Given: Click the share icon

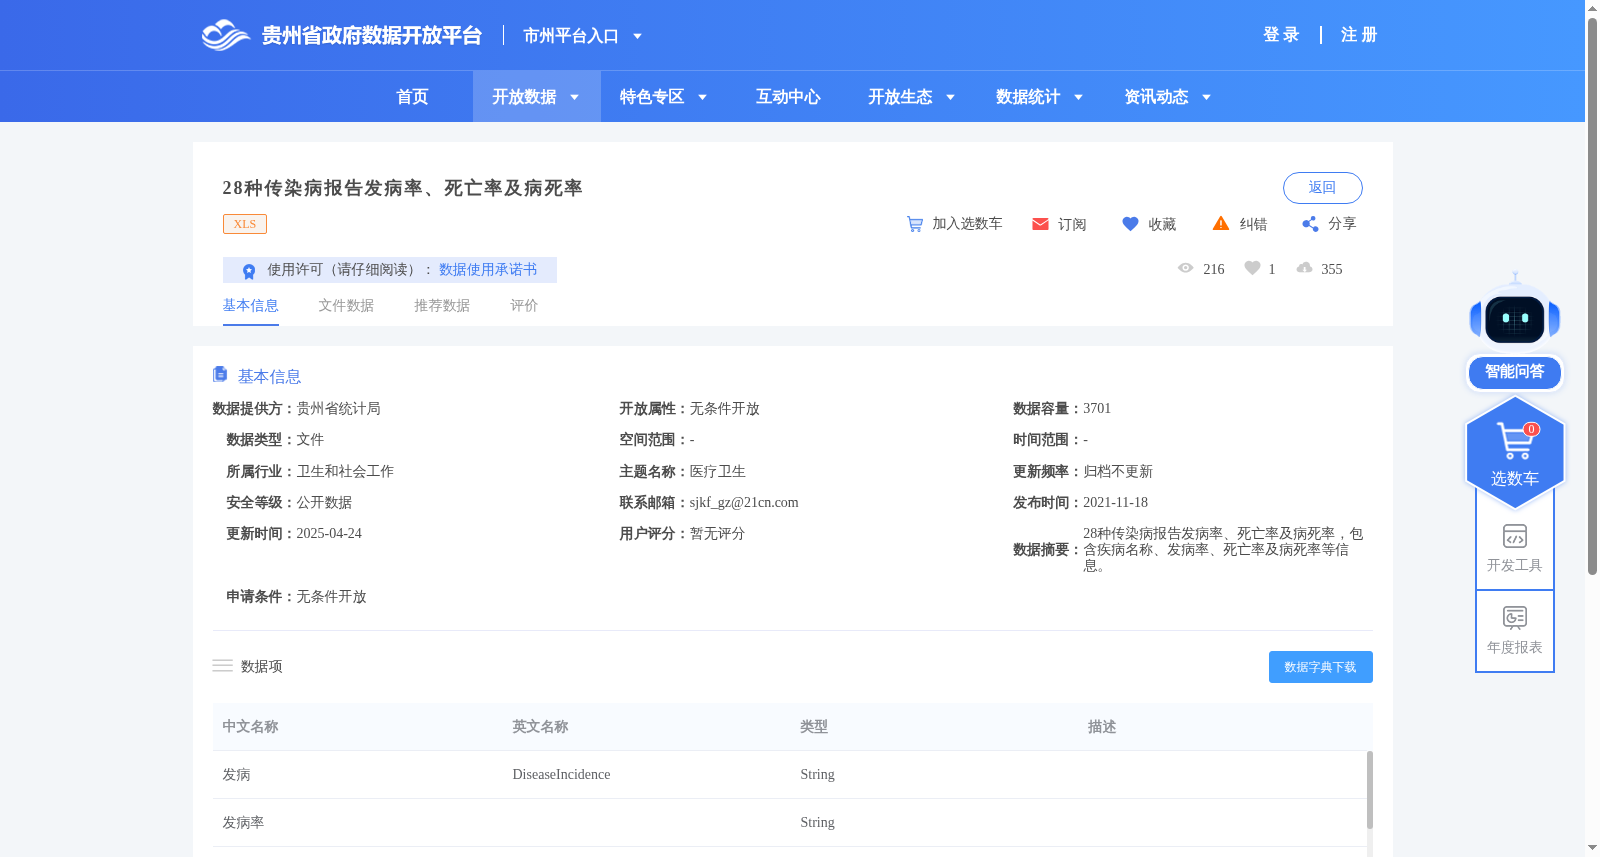Looking at the screenshot, I should [1310, 224].
